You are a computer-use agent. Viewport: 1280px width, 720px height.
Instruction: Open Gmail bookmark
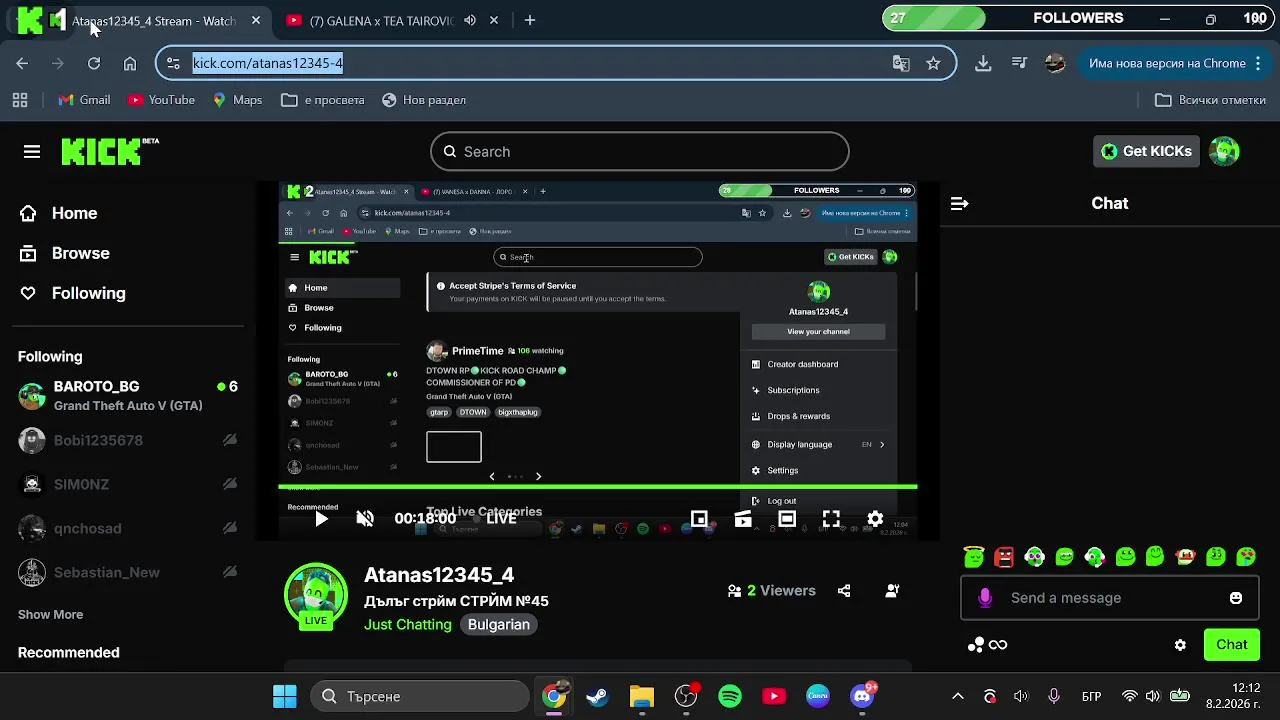(84, 100)
